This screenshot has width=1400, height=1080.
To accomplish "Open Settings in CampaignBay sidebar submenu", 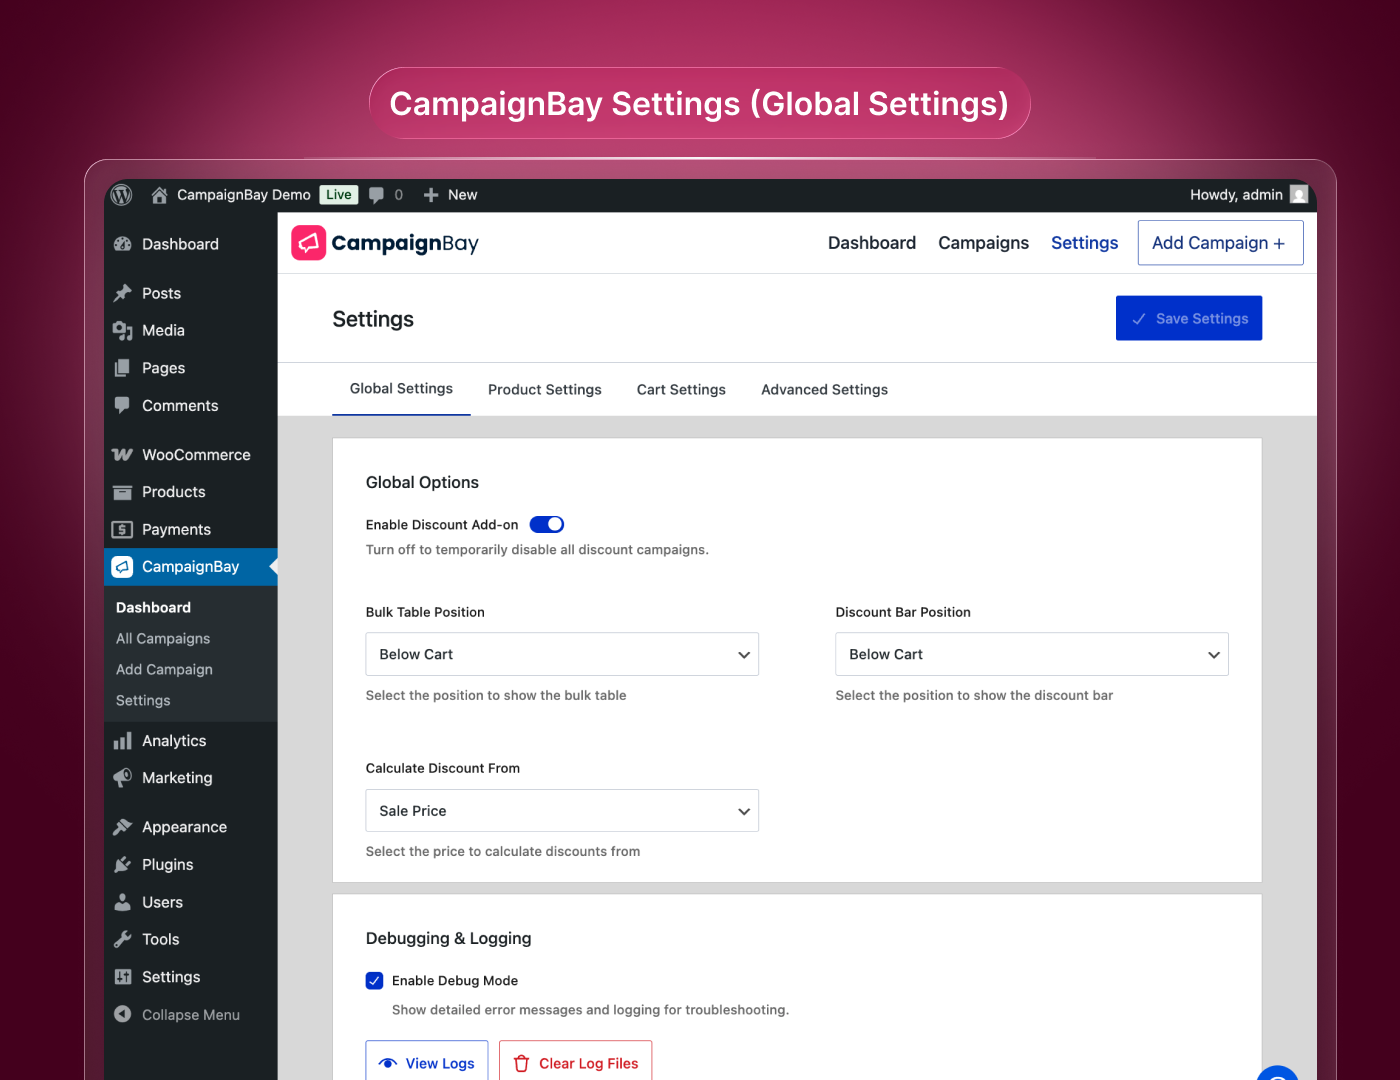I will point(143,701).
